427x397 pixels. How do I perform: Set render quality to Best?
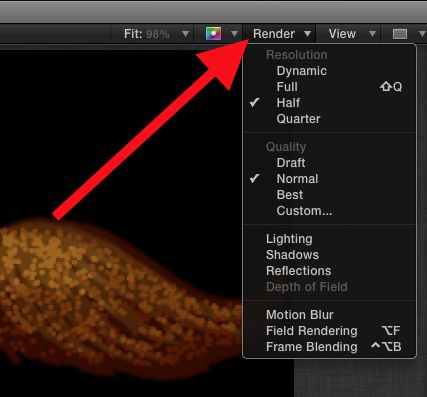pyautogui.click(x=329, y=195)
